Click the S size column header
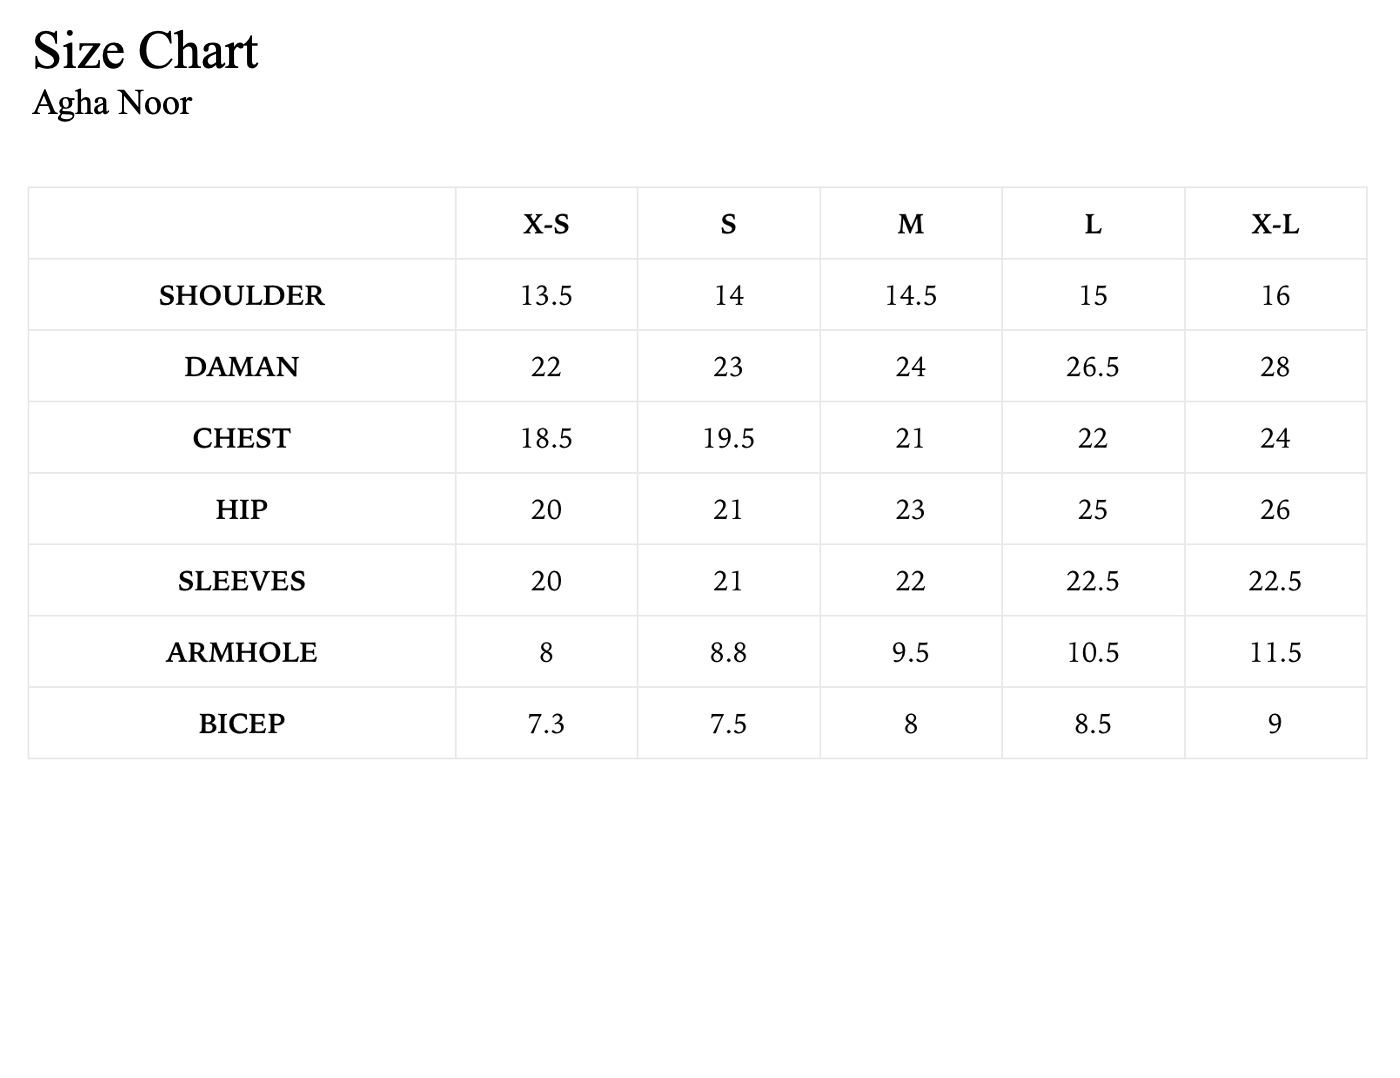The width and height of the screenshot is (1400, 1078). tap(729, 224)
